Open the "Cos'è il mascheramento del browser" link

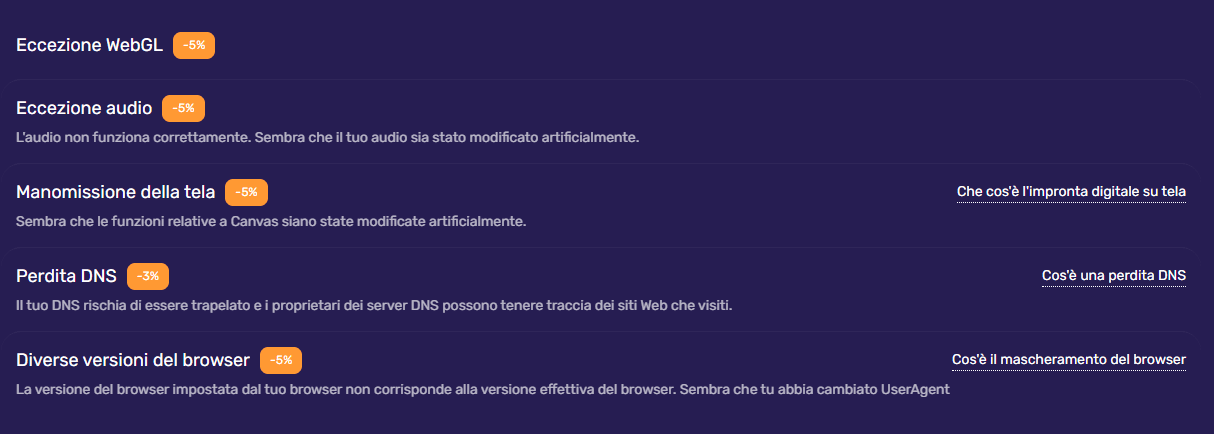[1068, 359]
